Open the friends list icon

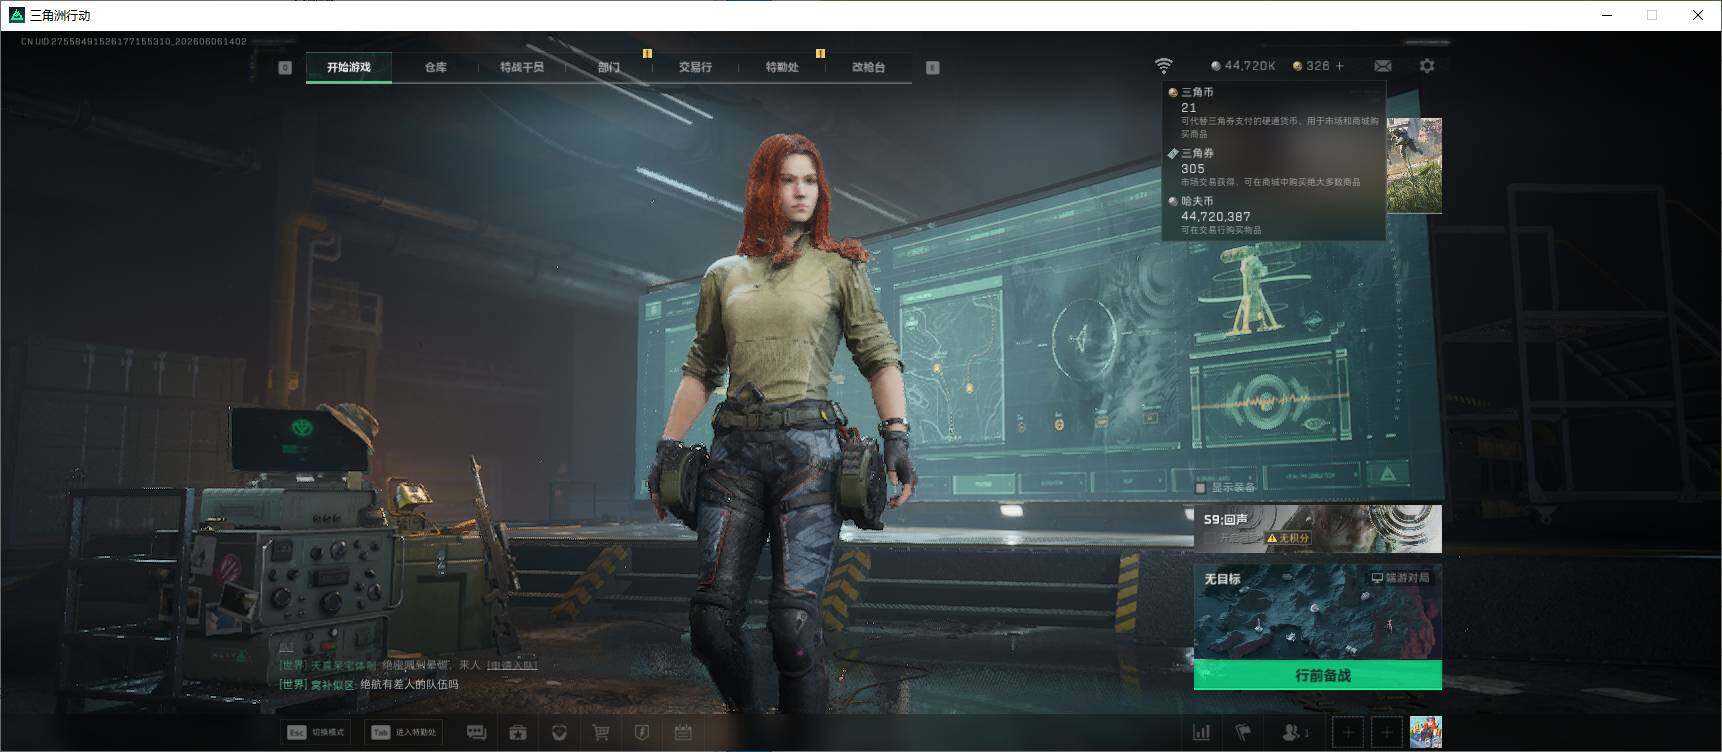click(1295, 733)
